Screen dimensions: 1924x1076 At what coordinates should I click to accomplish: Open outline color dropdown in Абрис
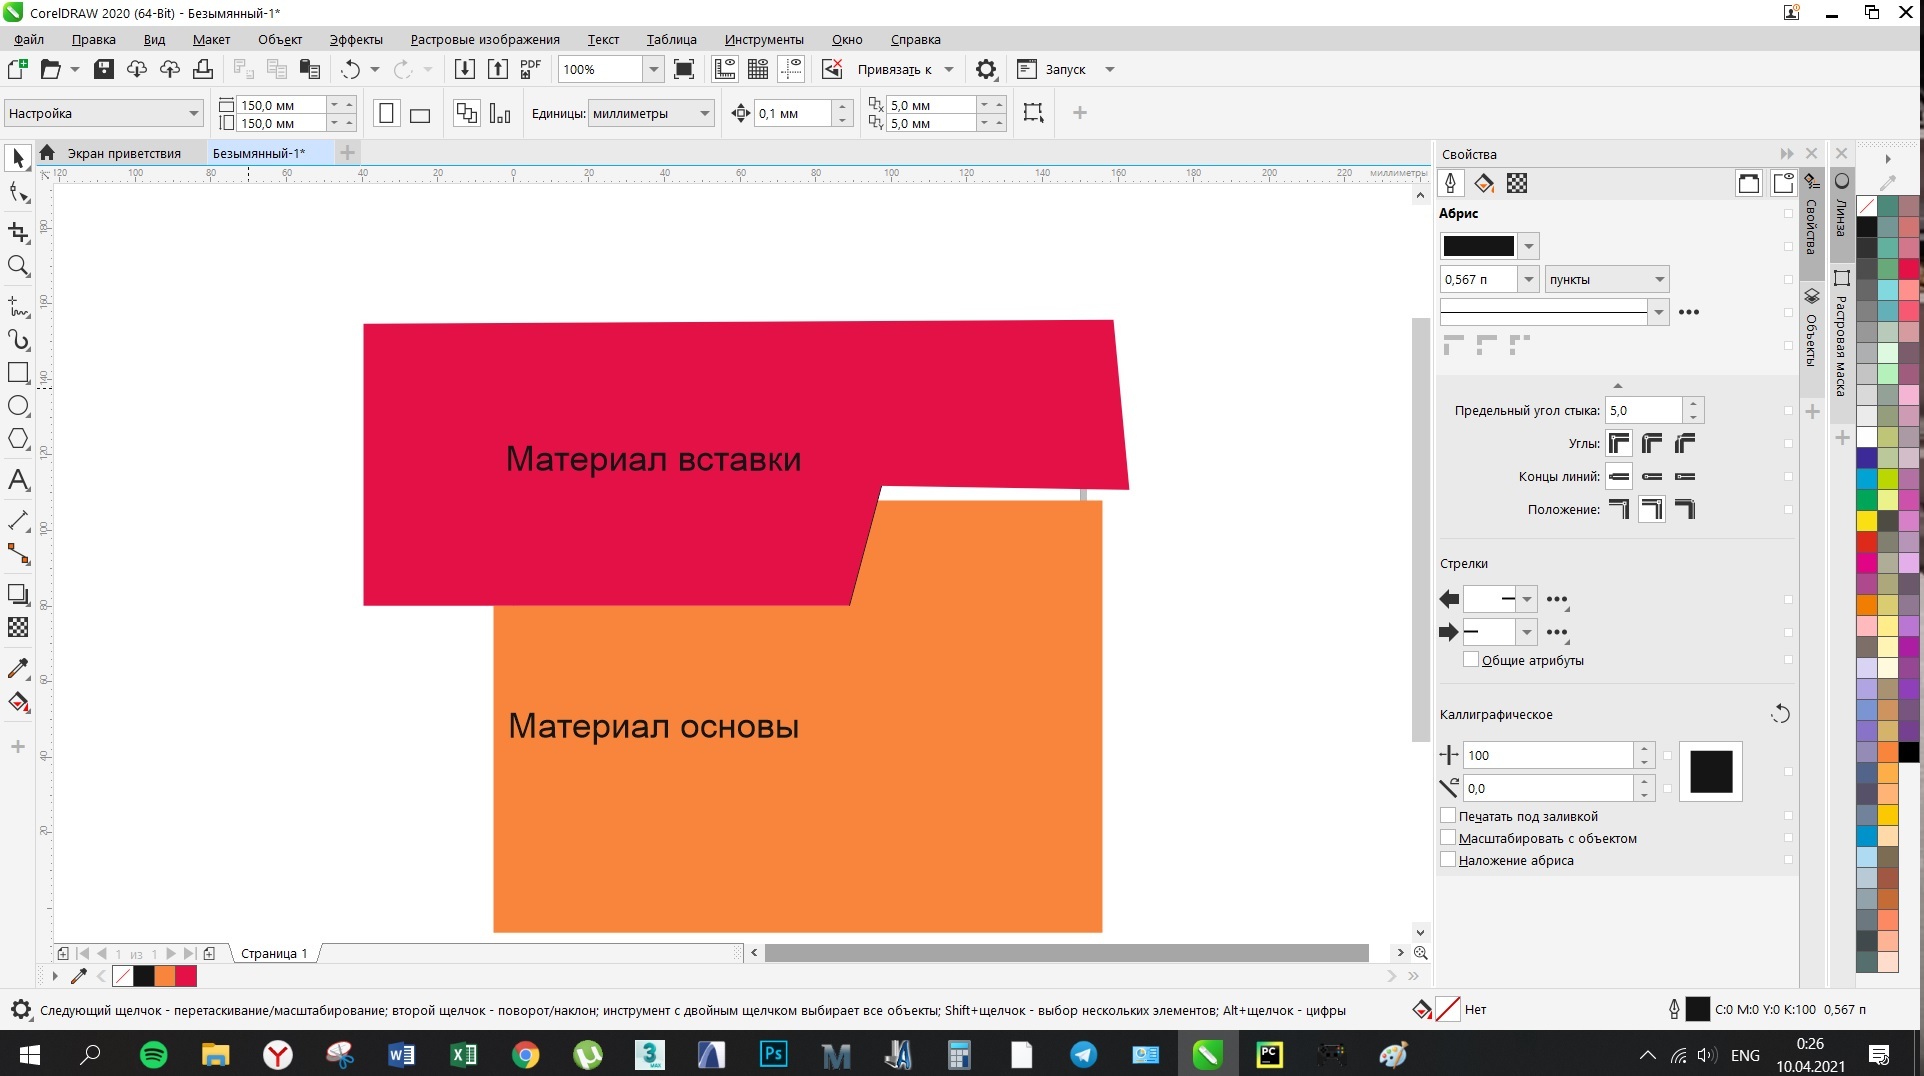coord(1528,246)
